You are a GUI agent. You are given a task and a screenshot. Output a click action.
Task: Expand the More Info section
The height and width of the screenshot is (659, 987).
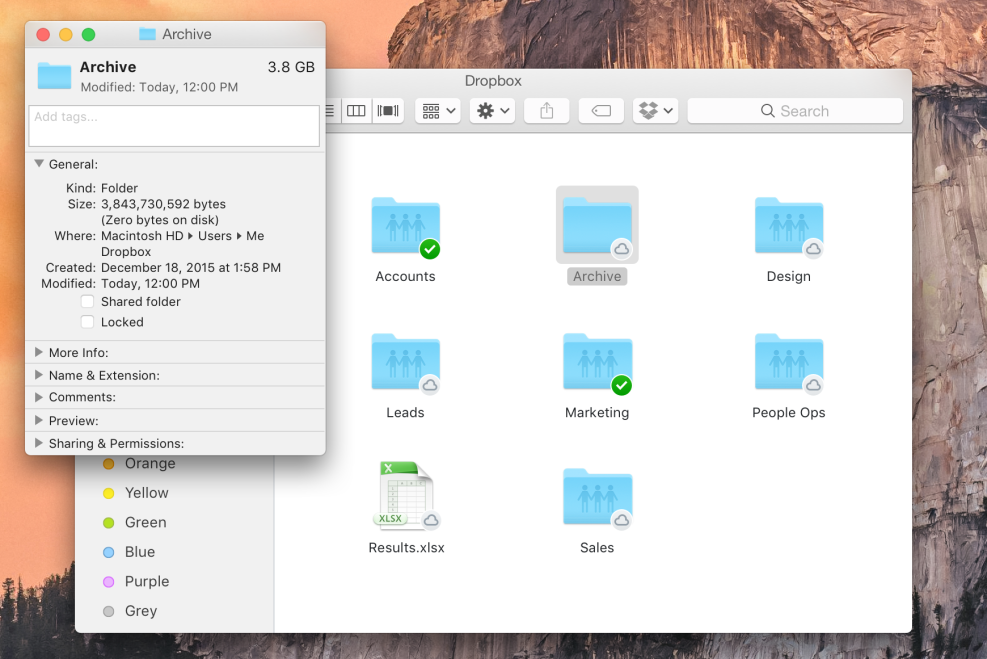tap(39, 352)
